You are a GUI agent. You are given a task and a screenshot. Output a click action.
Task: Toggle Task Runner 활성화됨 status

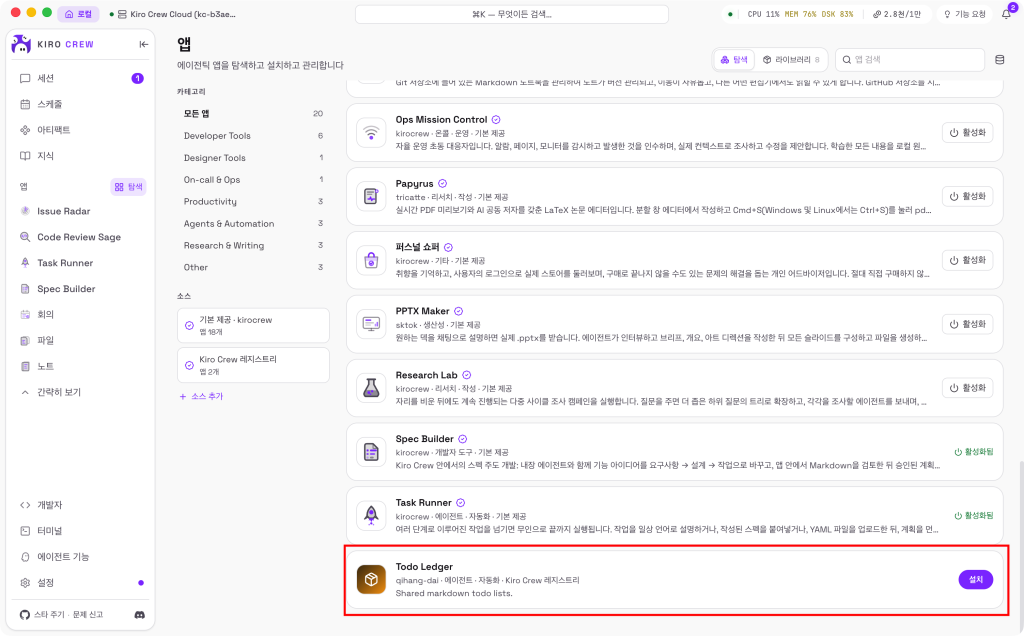click(974, 516)
